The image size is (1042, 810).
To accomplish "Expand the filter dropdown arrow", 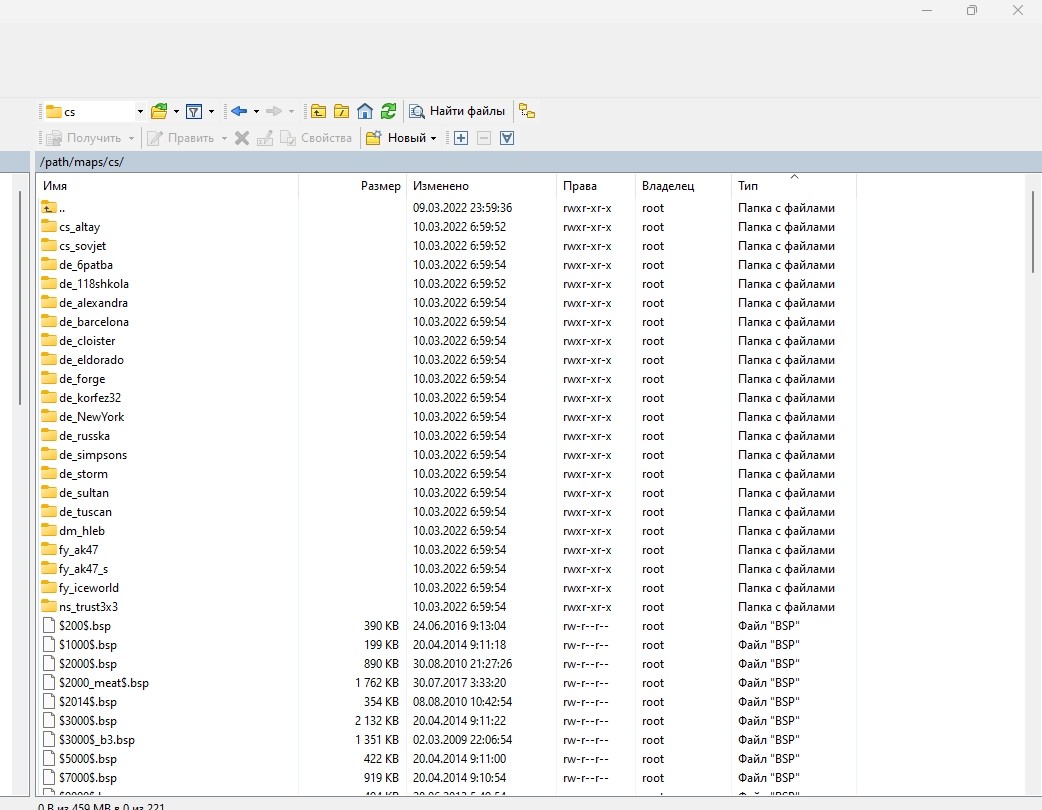I will (211, 111).
